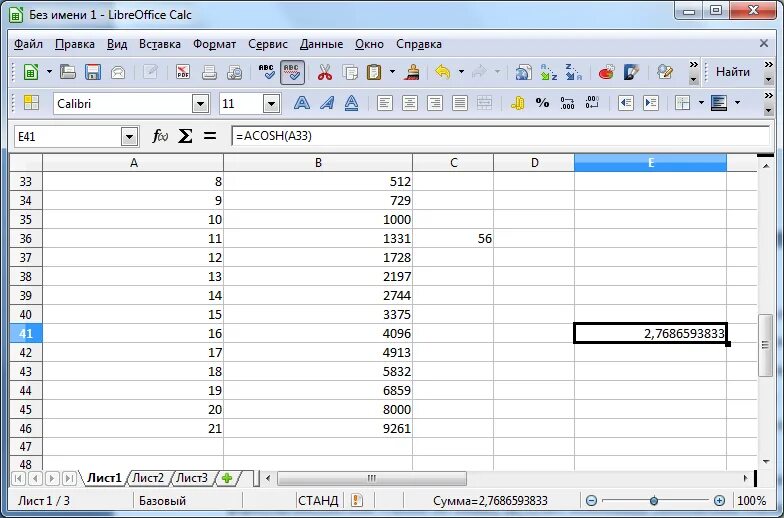This screenshot has width=784, height=518.
Task: Increase cell indent
Action: pos(650,103)
